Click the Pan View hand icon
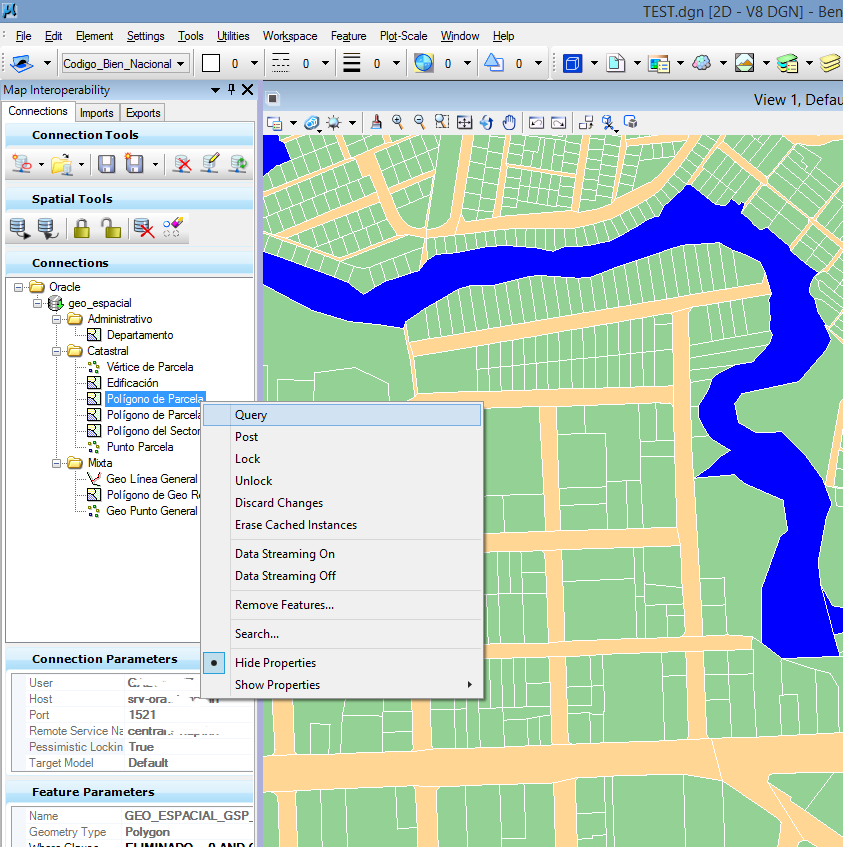Viewport: 843px width, 847px height. (509, 123)
